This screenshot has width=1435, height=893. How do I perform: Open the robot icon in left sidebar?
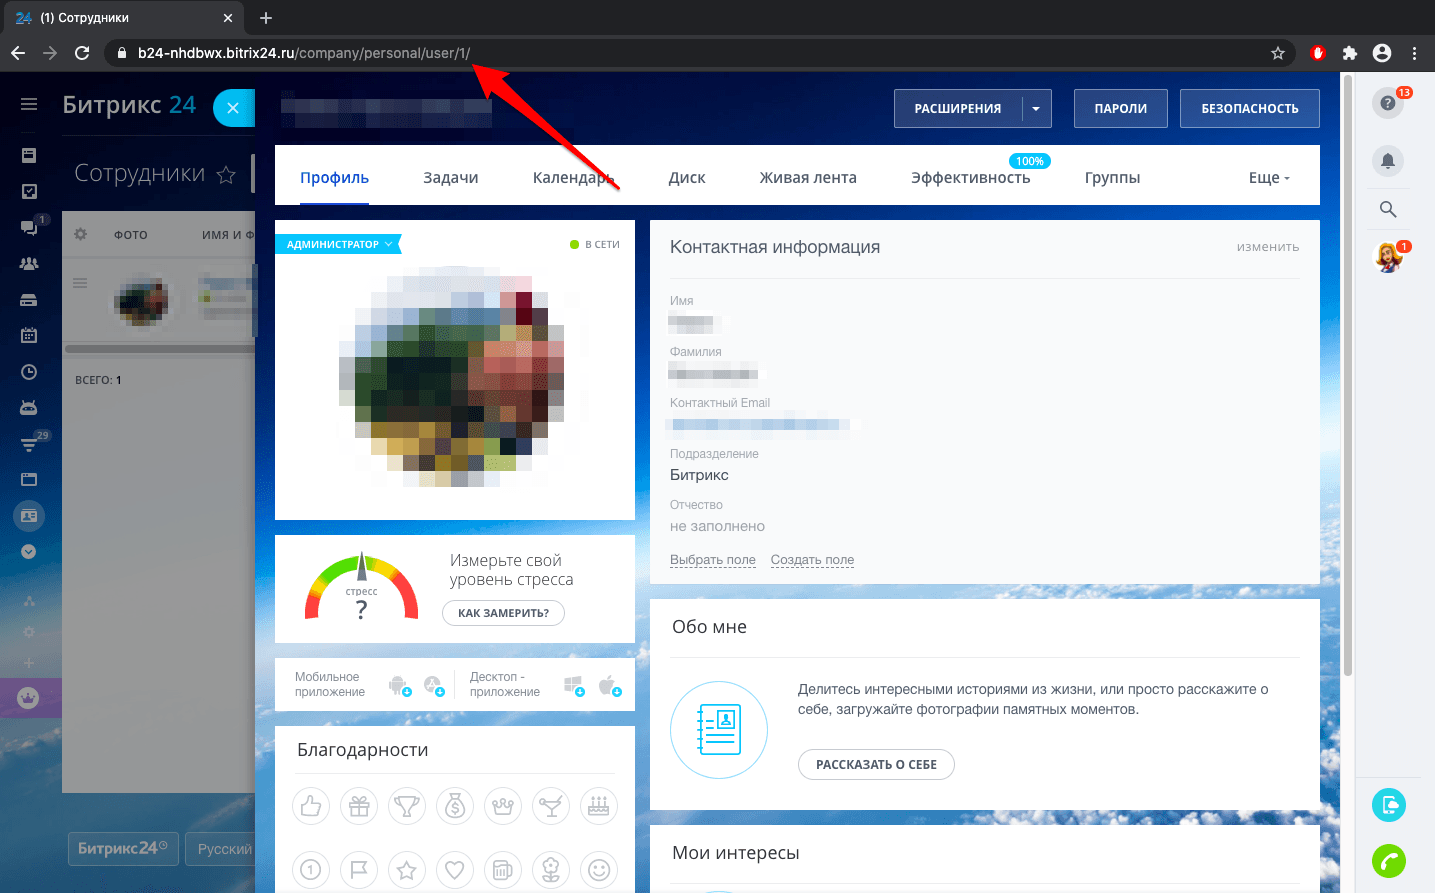pyautogui.click(x=29, y=407)
